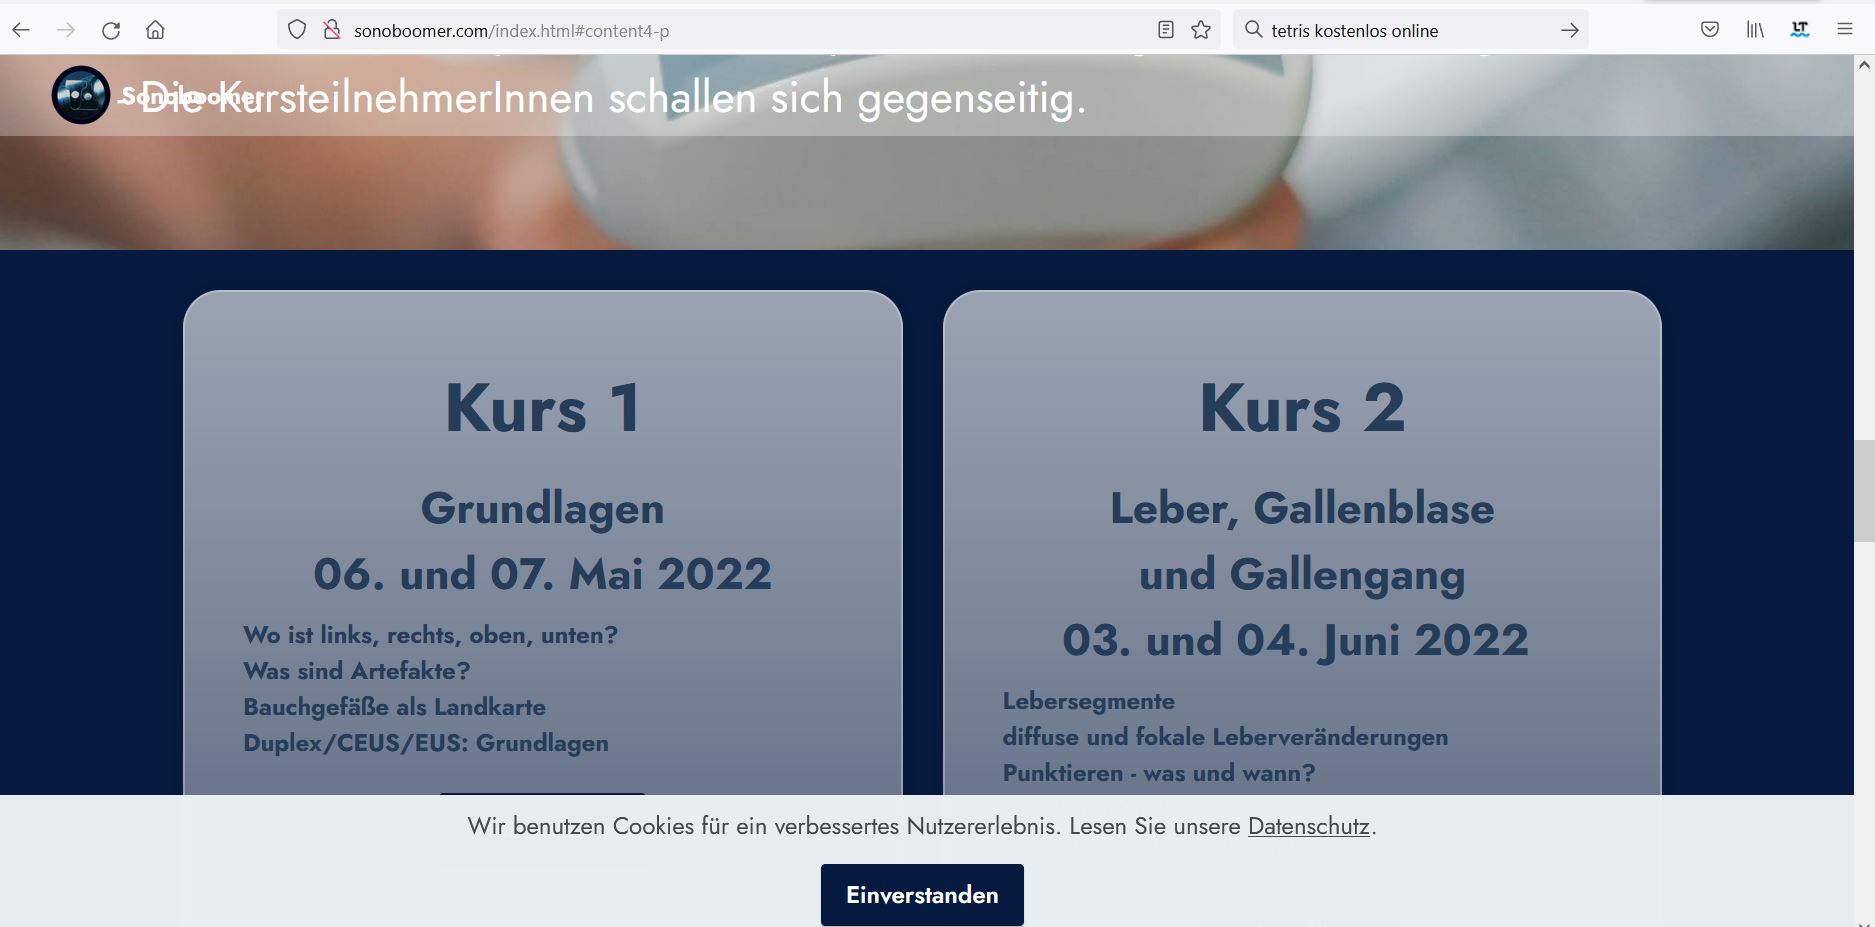Click the 'Kurs 1' heading
Viewport: 1875px width, 927px height.
pyautogui.click(x=543, y=409)
